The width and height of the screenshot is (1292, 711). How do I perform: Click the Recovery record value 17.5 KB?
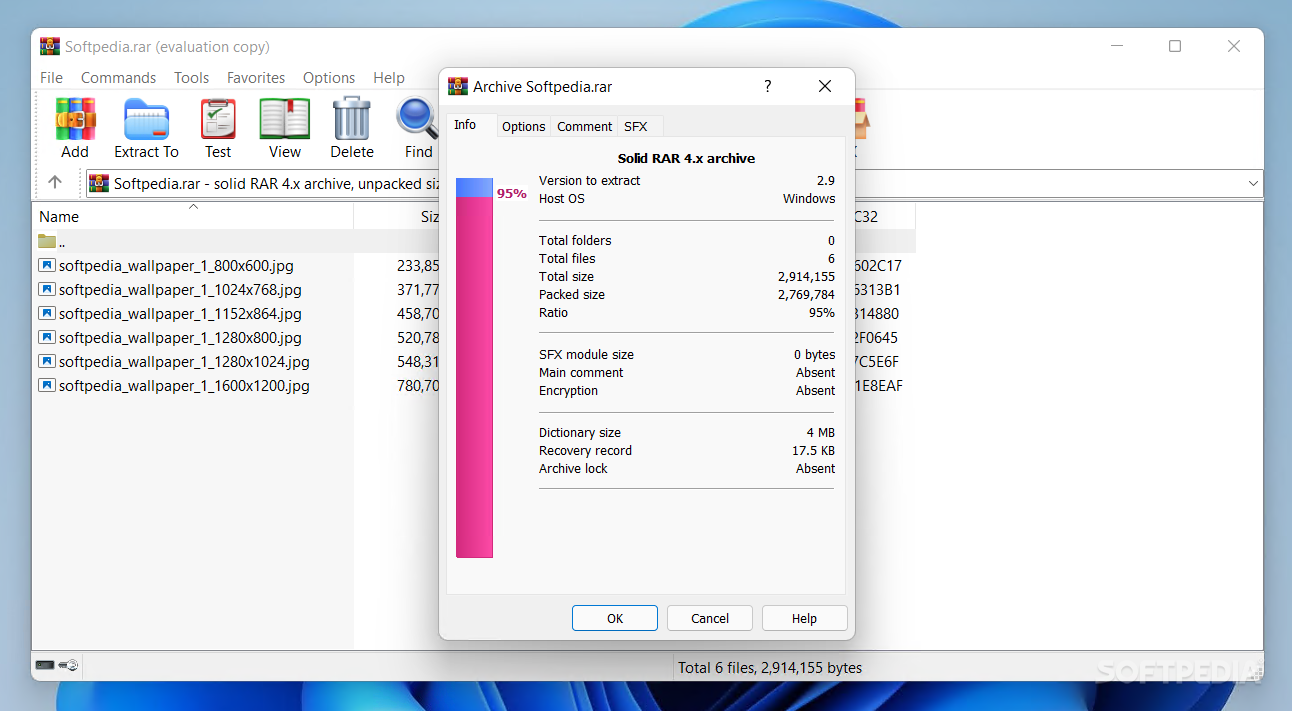[x=813, y=450]
